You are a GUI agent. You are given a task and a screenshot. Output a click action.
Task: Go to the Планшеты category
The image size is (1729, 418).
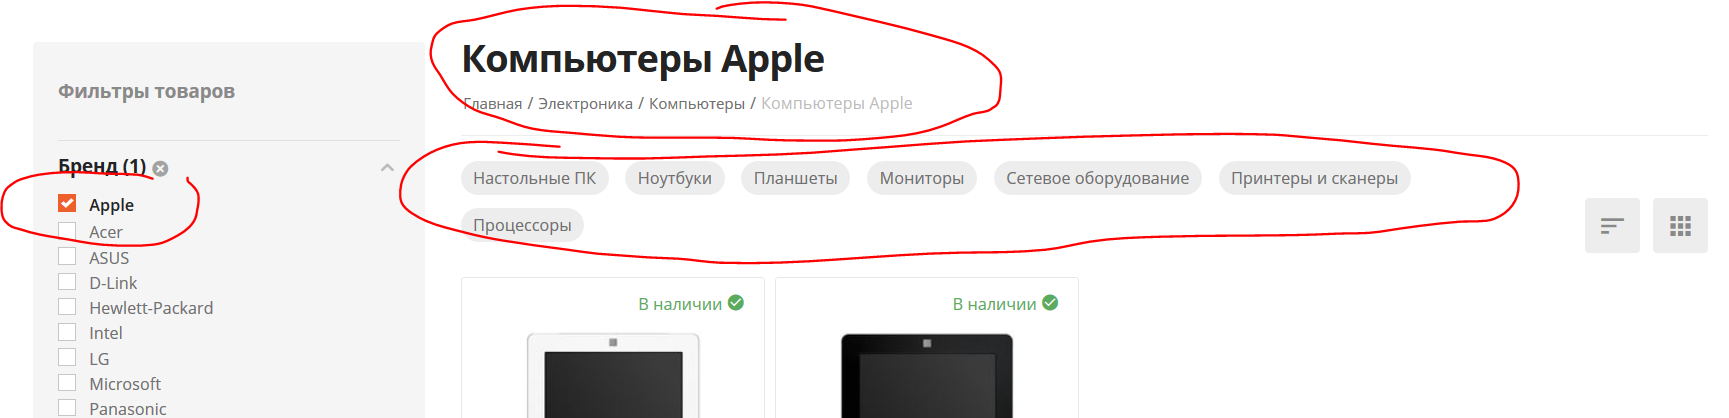tap(796, 178)
